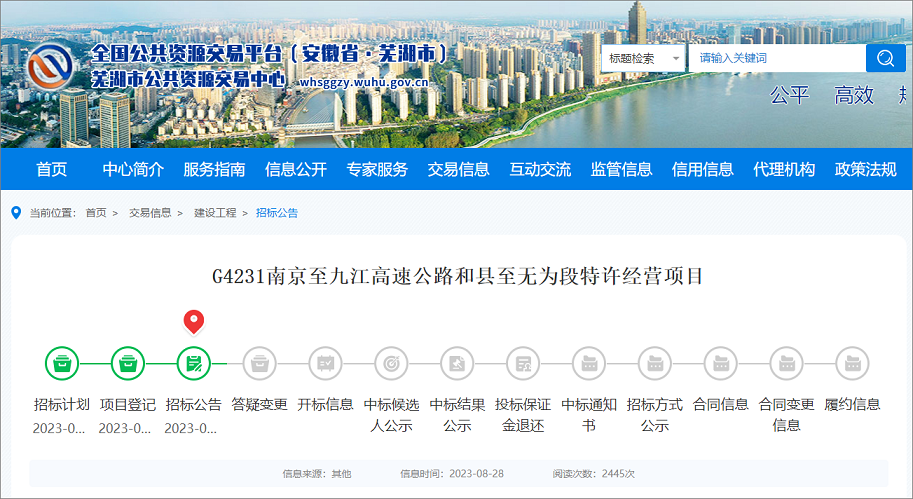Open the 中标结果公示 step icon
Screen dimensions: 913x499
[457, 363]
